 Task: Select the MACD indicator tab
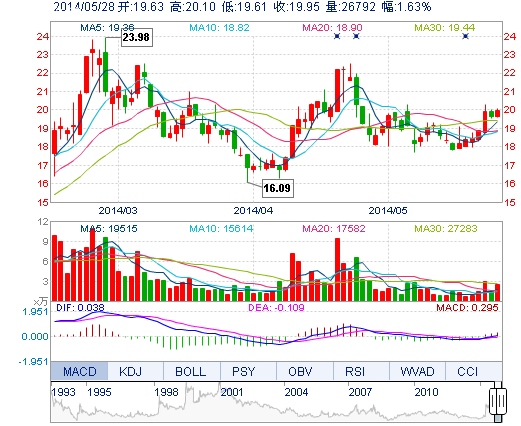coord(79,371)
